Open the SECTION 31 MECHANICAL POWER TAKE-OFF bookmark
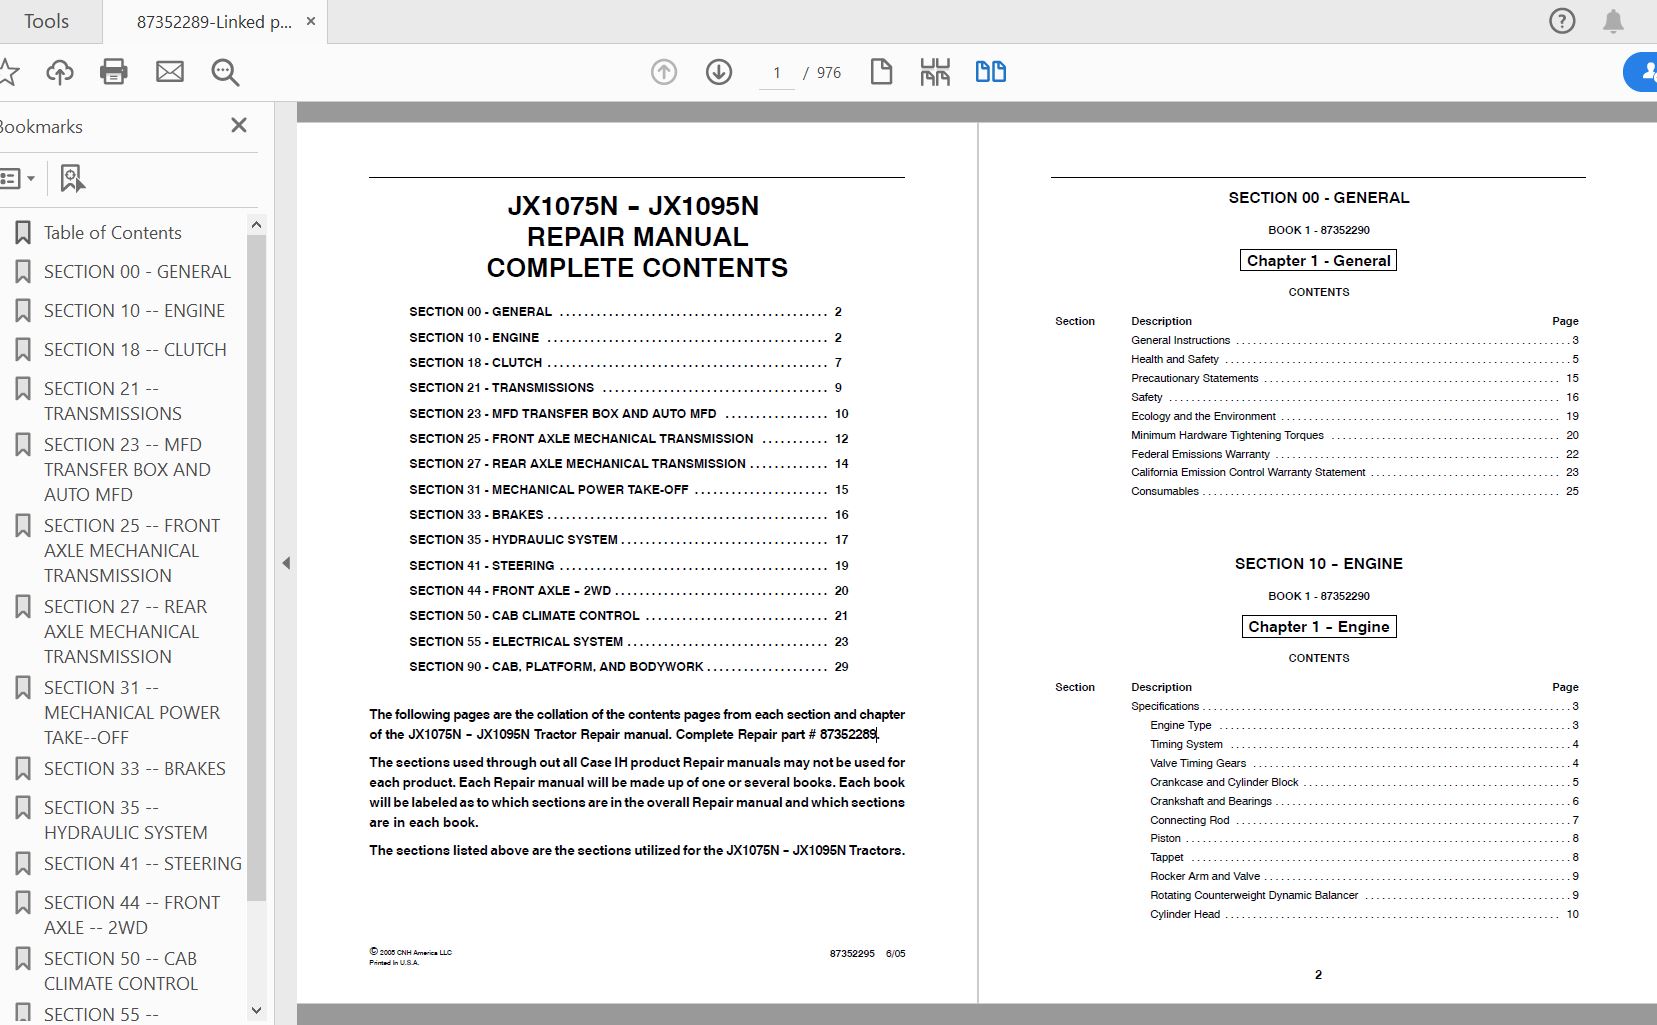The image size is (1657, 1025). [132, 713]
